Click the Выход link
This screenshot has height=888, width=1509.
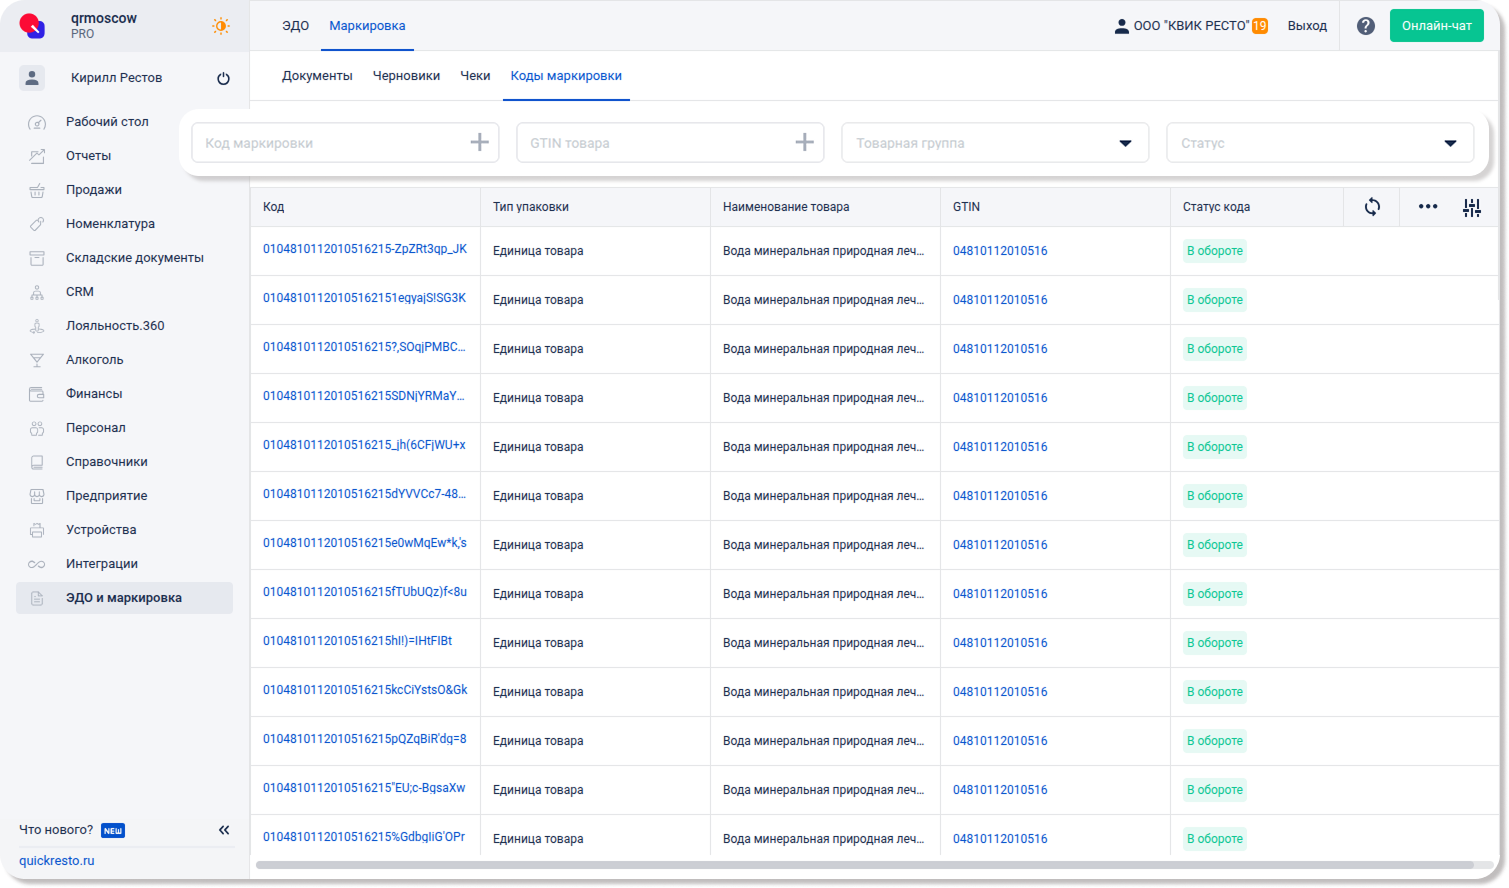tap(1307, 26)
